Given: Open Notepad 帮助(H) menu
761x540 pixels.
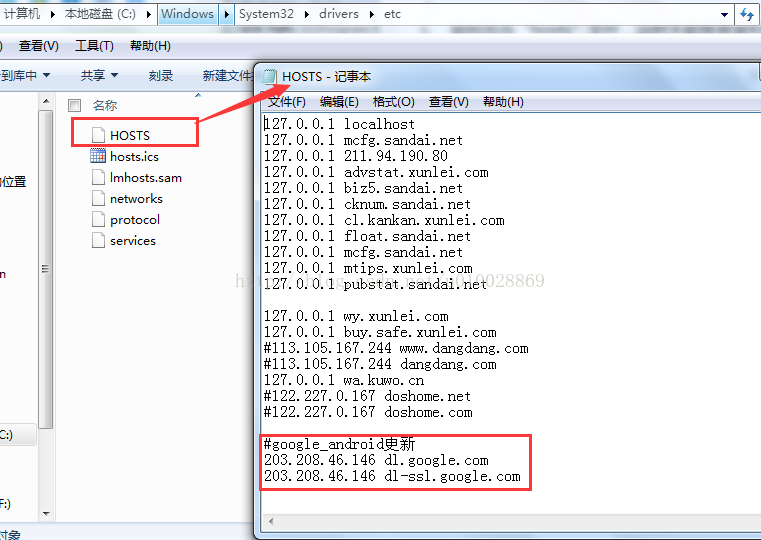Looking at the screenshot, I should point(503,102).
